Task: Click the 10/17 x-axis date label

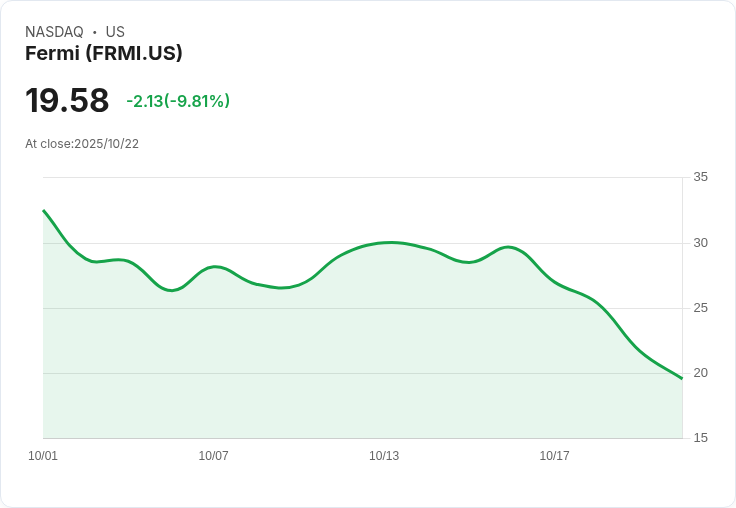Action: pyautogui.click(x=554, y=455)
